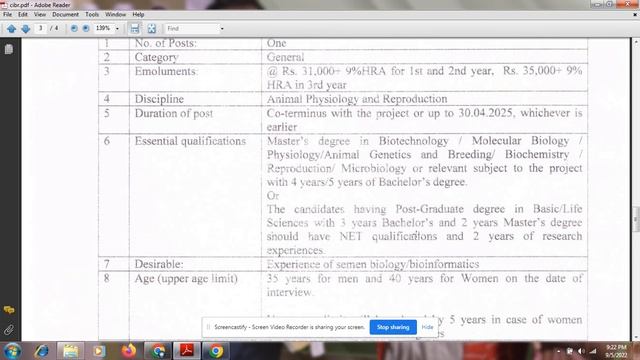
Task: Switch to Adobe Reader taskbar icon
Action: coord(187,351)
